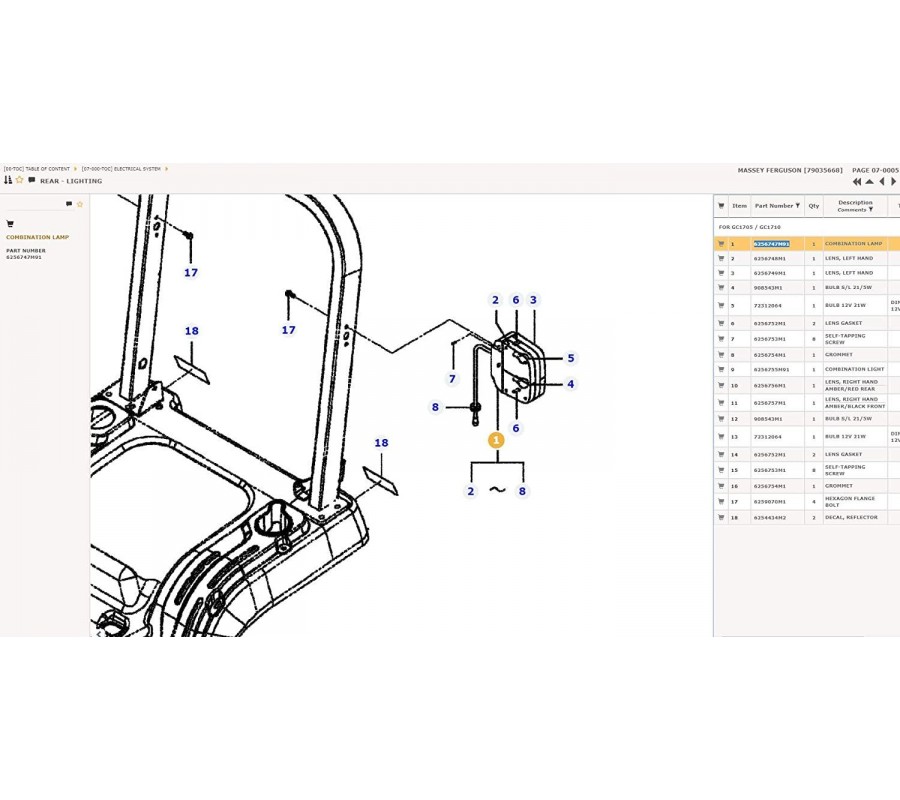Click orange callout 1 on the diagram

click(x=496, y=440)
